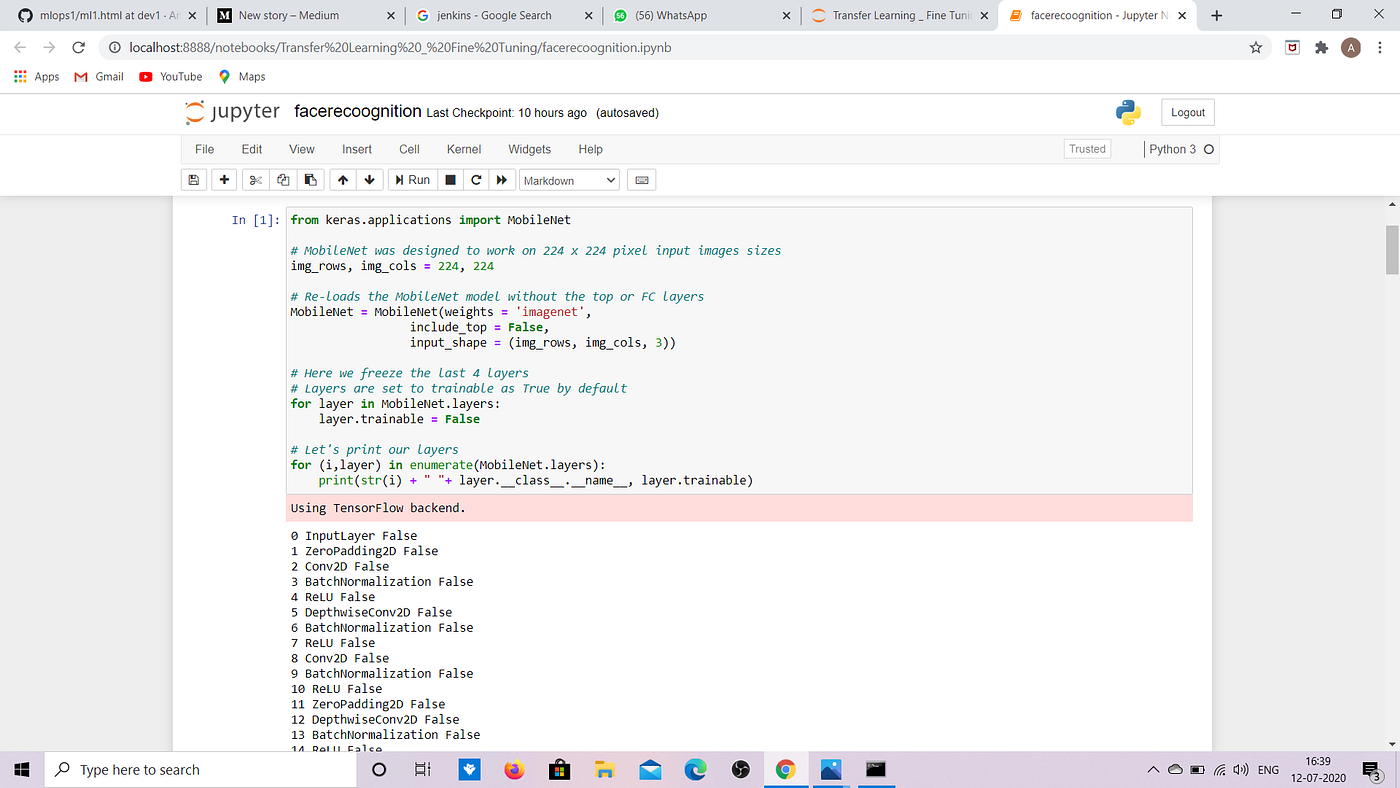Open the Chrome extensions puzzle icon
This screenshot has height=788, width=1400.
(x=1322, y=47)
